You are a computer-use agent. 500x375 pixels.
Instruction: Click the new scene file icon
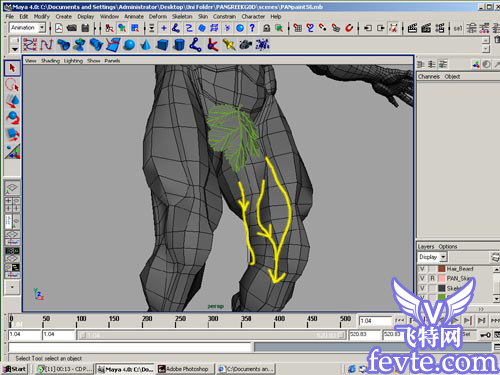pyautogui.click(x=59, y=28)
